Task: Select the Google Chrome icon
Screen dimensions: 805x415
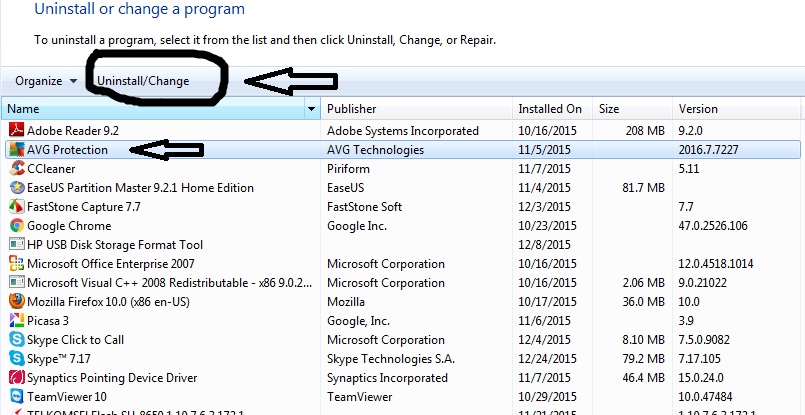Action: (x=16, y=226)
